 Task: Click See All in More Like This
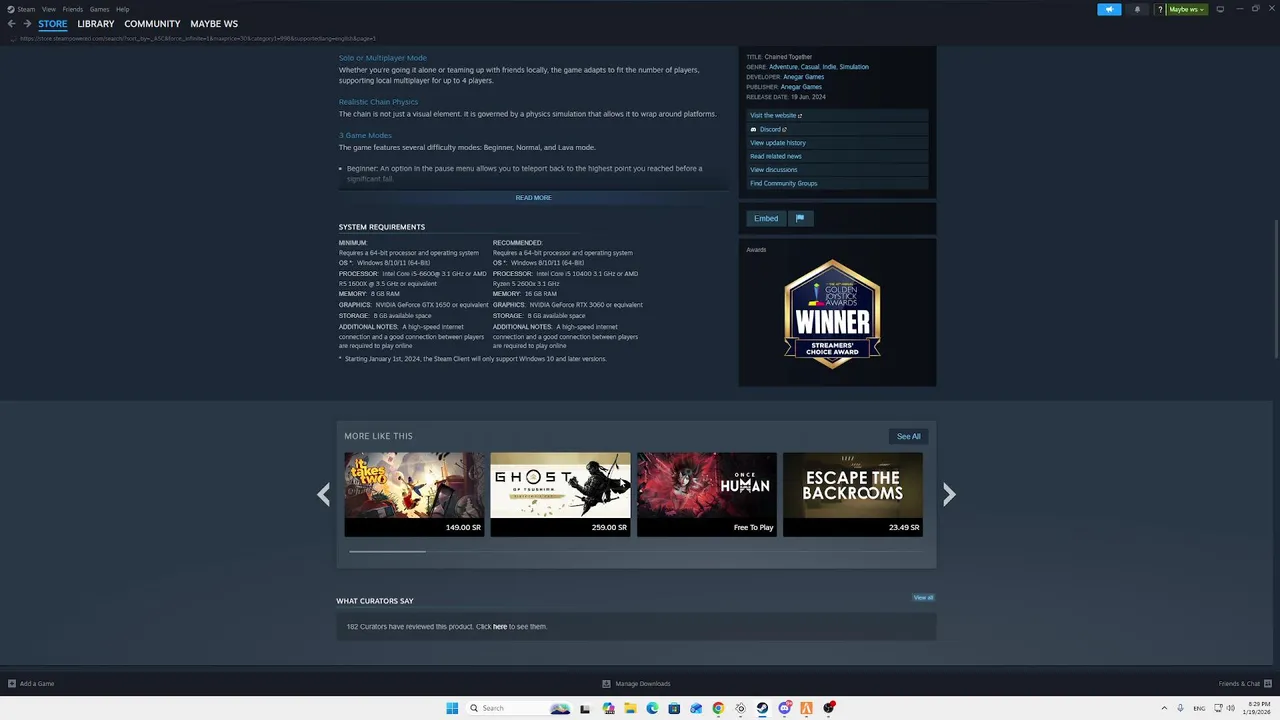click(x=908, y=436)
